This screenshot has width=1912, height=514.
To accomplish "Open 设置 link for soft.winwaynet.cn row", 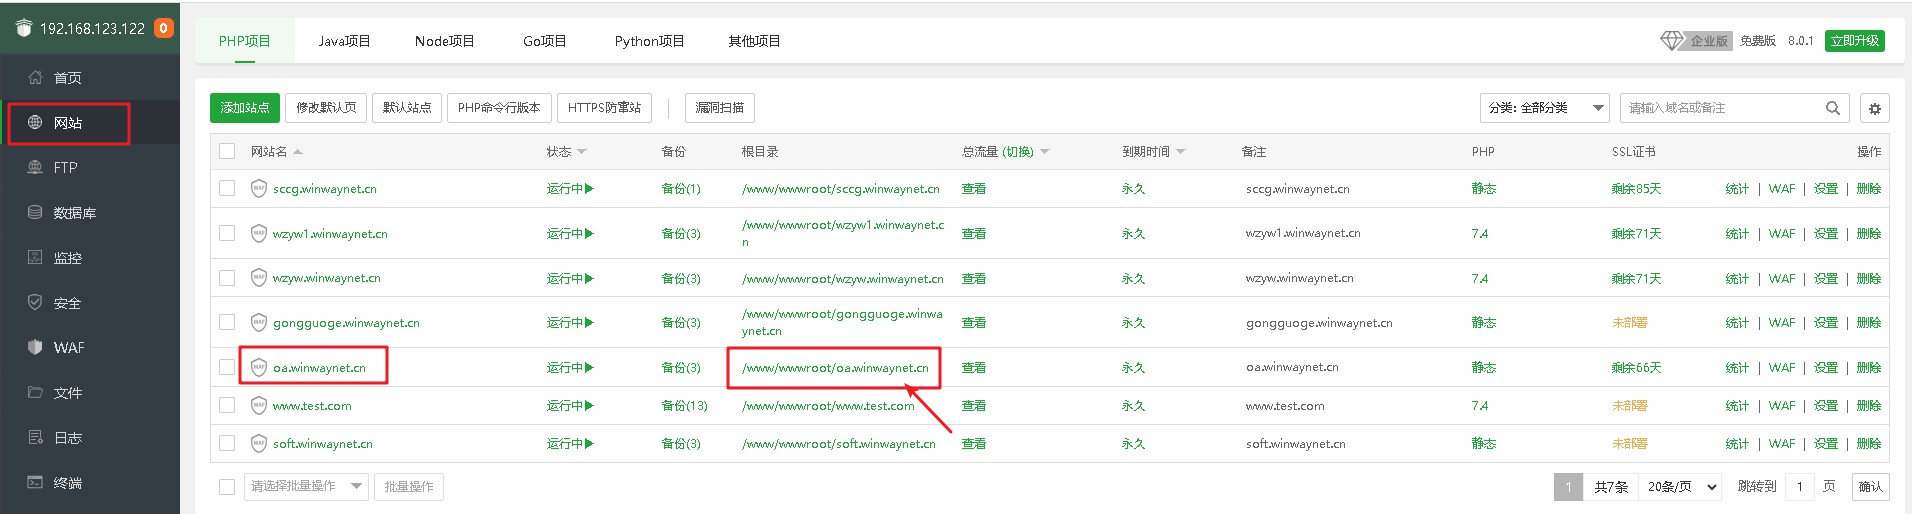I will (1826, 444).
